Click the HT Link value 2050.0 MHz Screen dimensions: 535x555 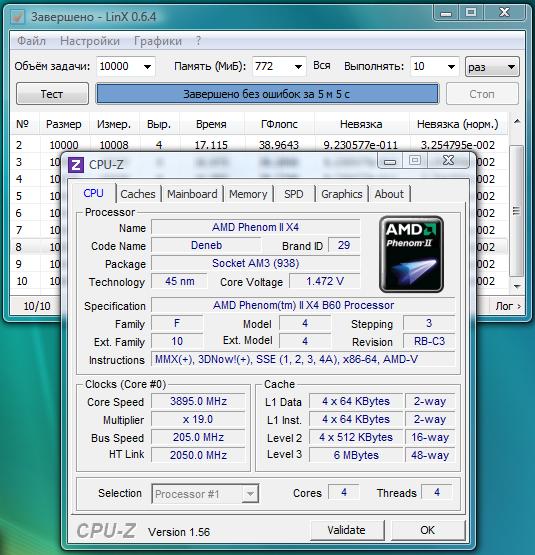pos(198,455)
